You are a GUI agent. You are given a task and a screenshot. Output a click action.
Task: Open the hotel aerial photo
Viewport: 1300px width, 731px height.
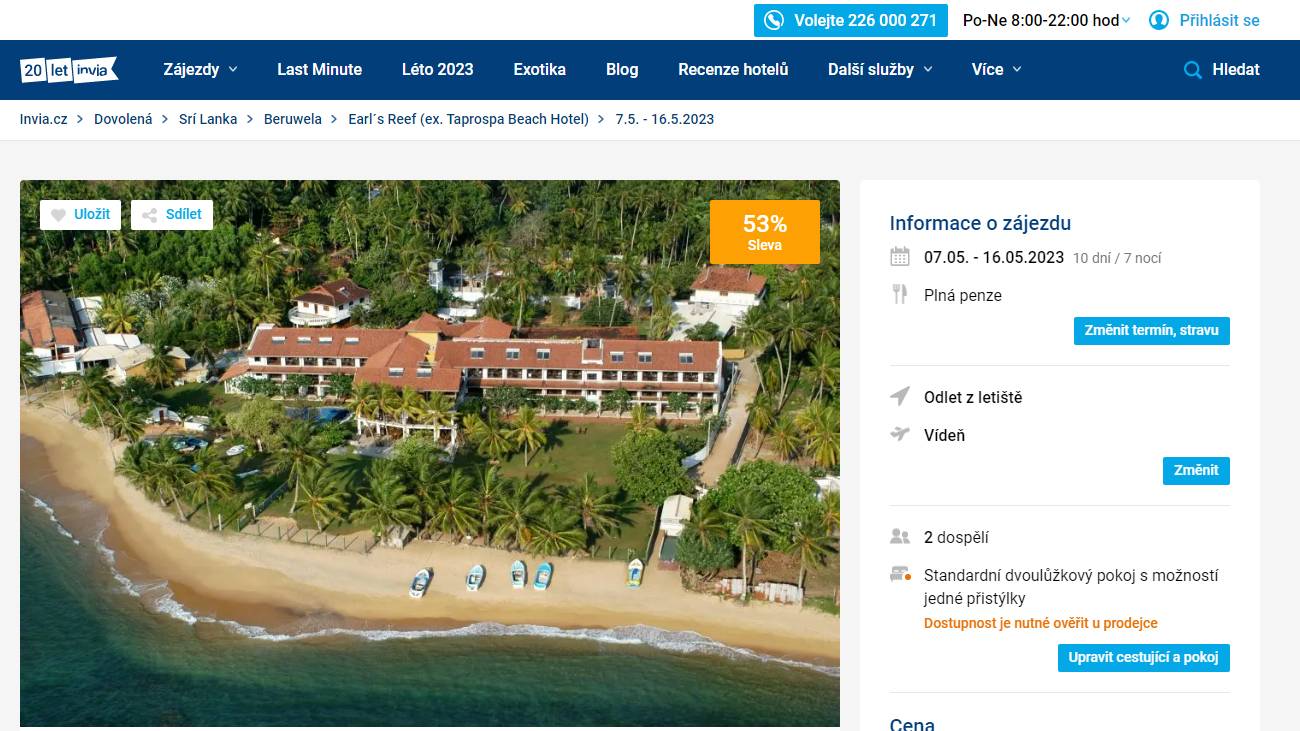click(x=430, y=453)
